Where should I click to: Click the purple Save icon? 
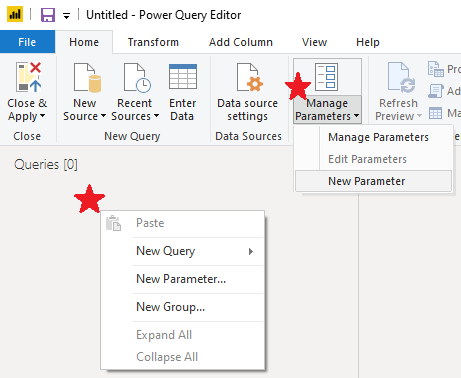point(48,15)
